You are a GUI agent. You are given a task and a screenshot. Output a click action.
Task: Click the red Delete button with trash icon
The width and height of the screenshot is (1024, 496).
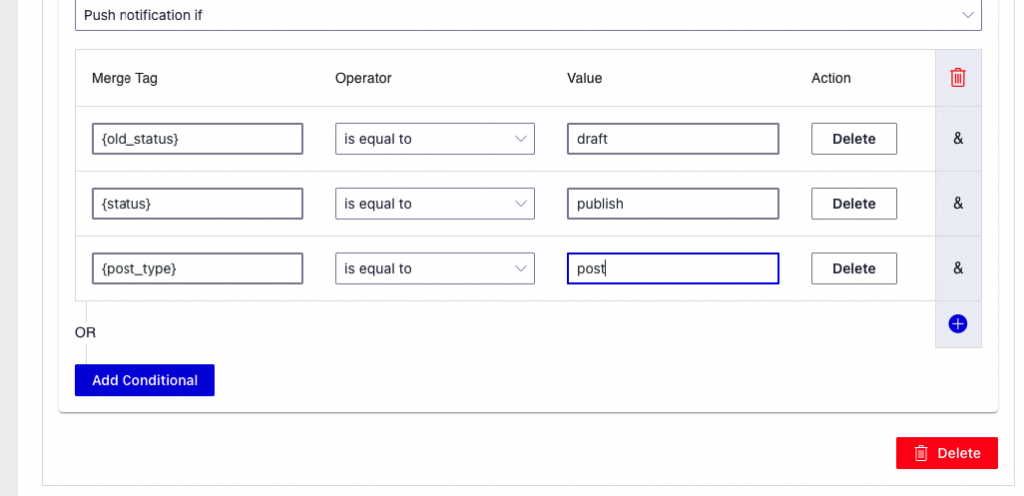click(947, 453)
